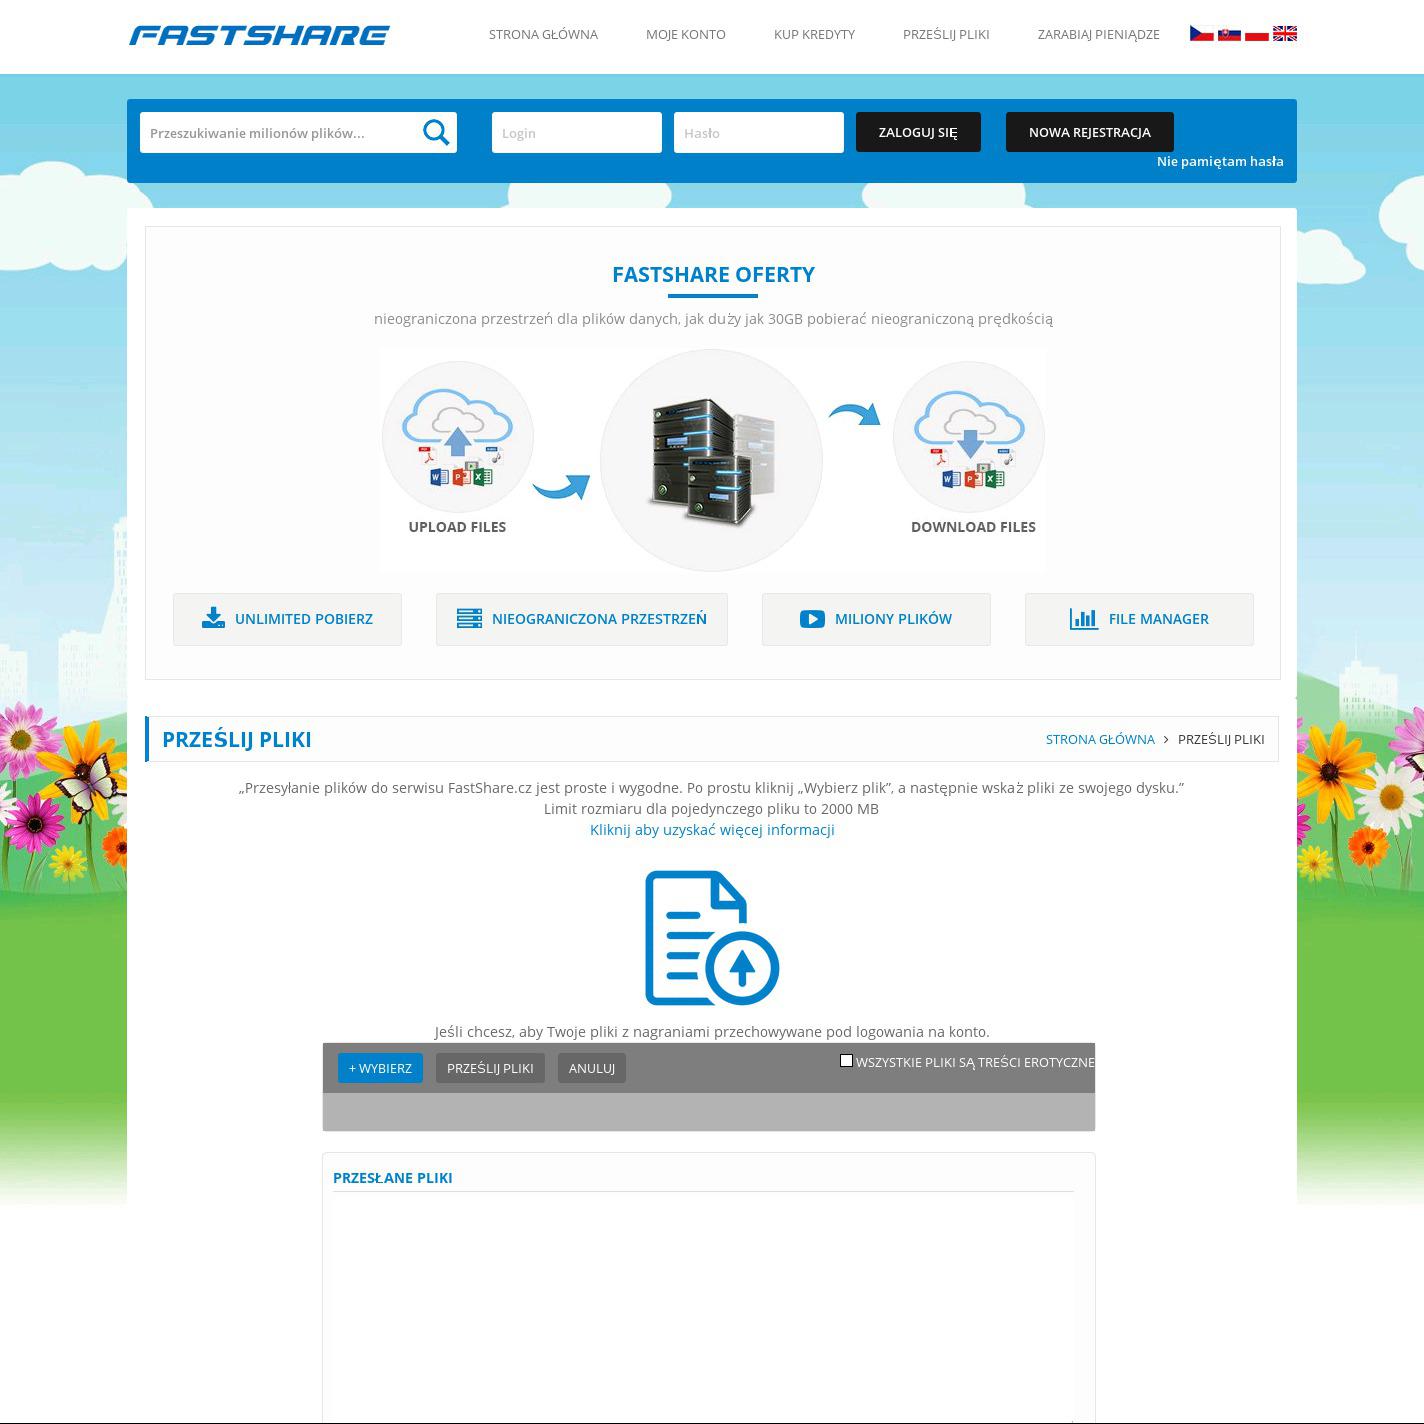
Task: Choose the Polish flag language
Action: (1257, 34)
